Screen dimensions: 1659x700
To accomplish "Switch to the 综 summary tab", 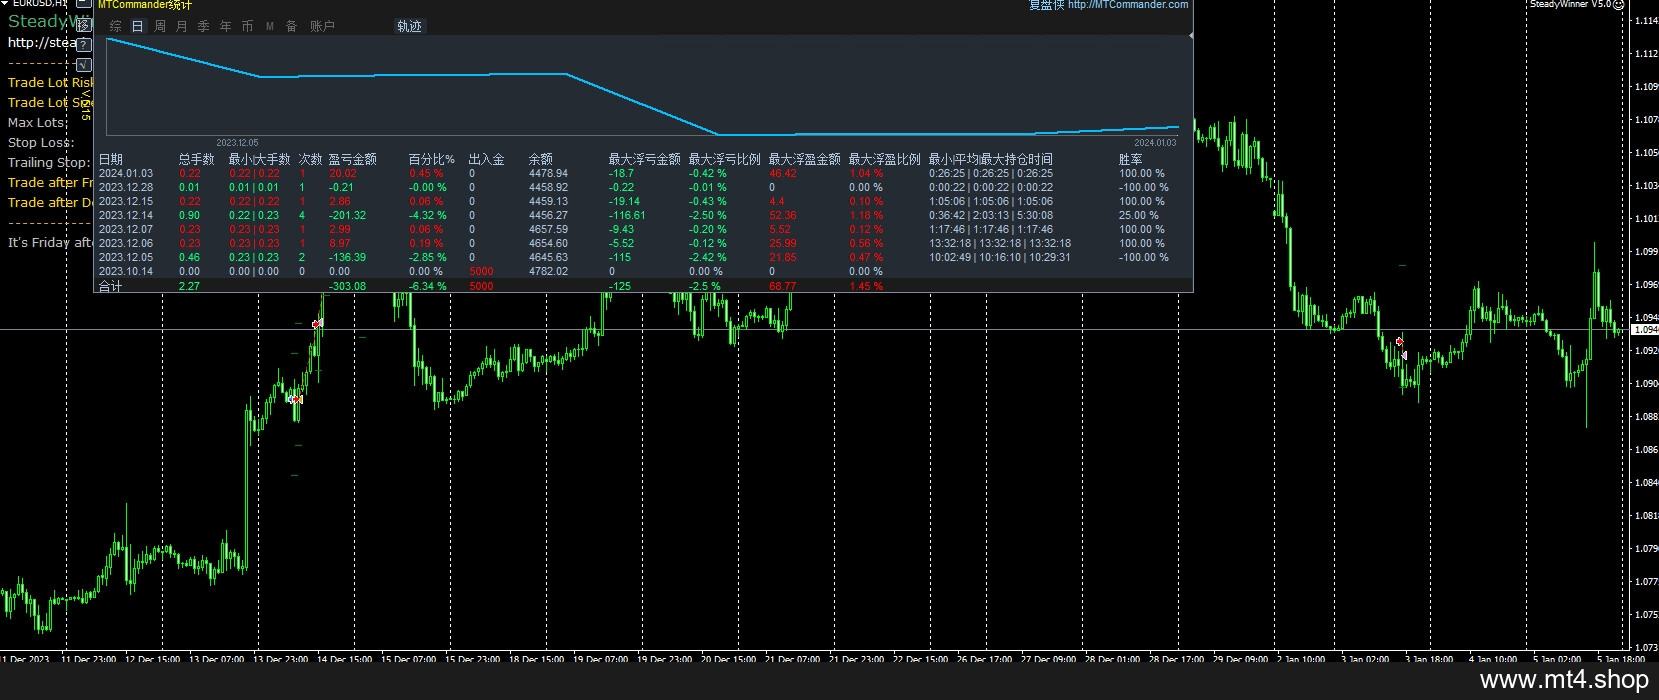I will click(115, 26).
